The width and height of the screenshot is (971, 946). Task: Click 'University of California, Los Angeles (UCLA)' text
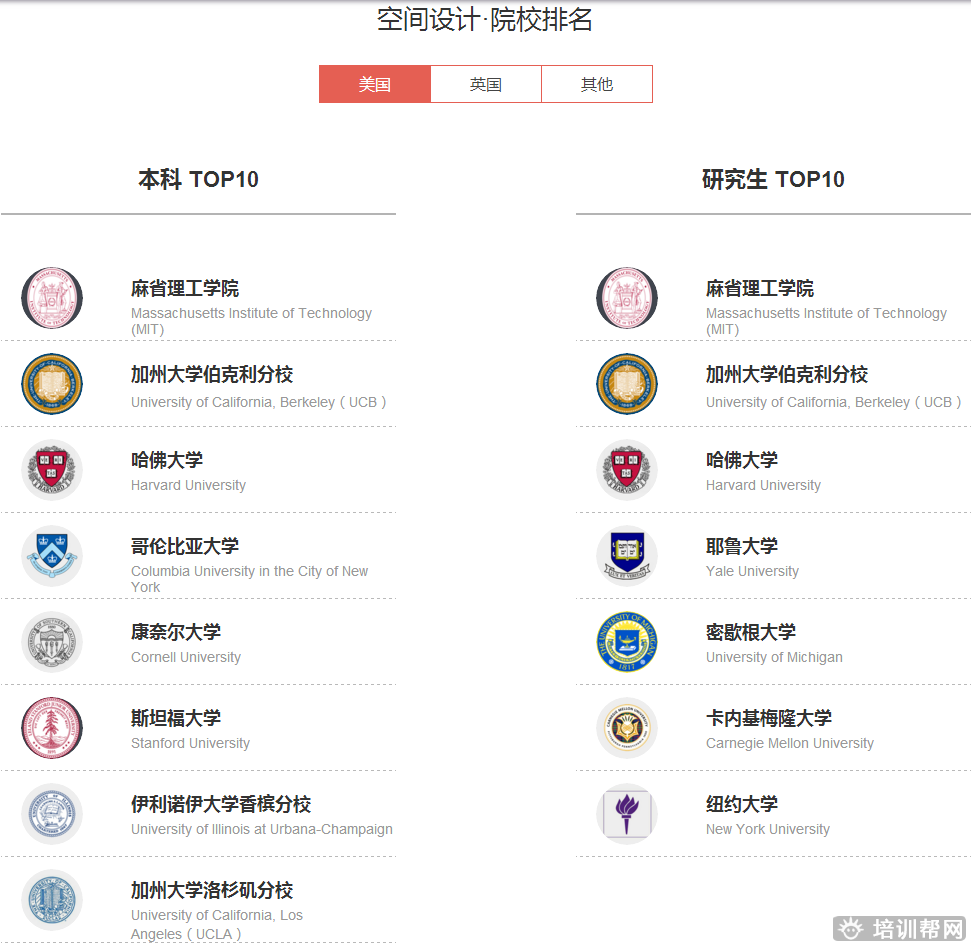(217, 924)
